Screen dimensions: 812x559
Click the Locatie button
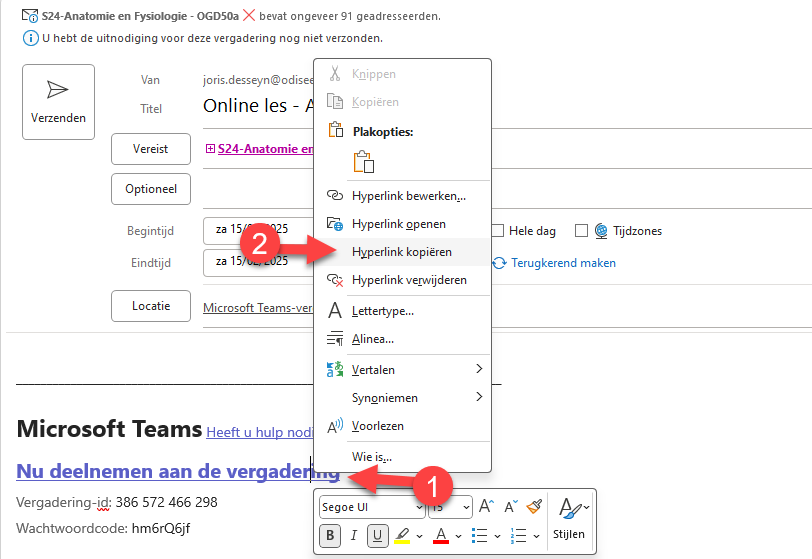point(151,306)
